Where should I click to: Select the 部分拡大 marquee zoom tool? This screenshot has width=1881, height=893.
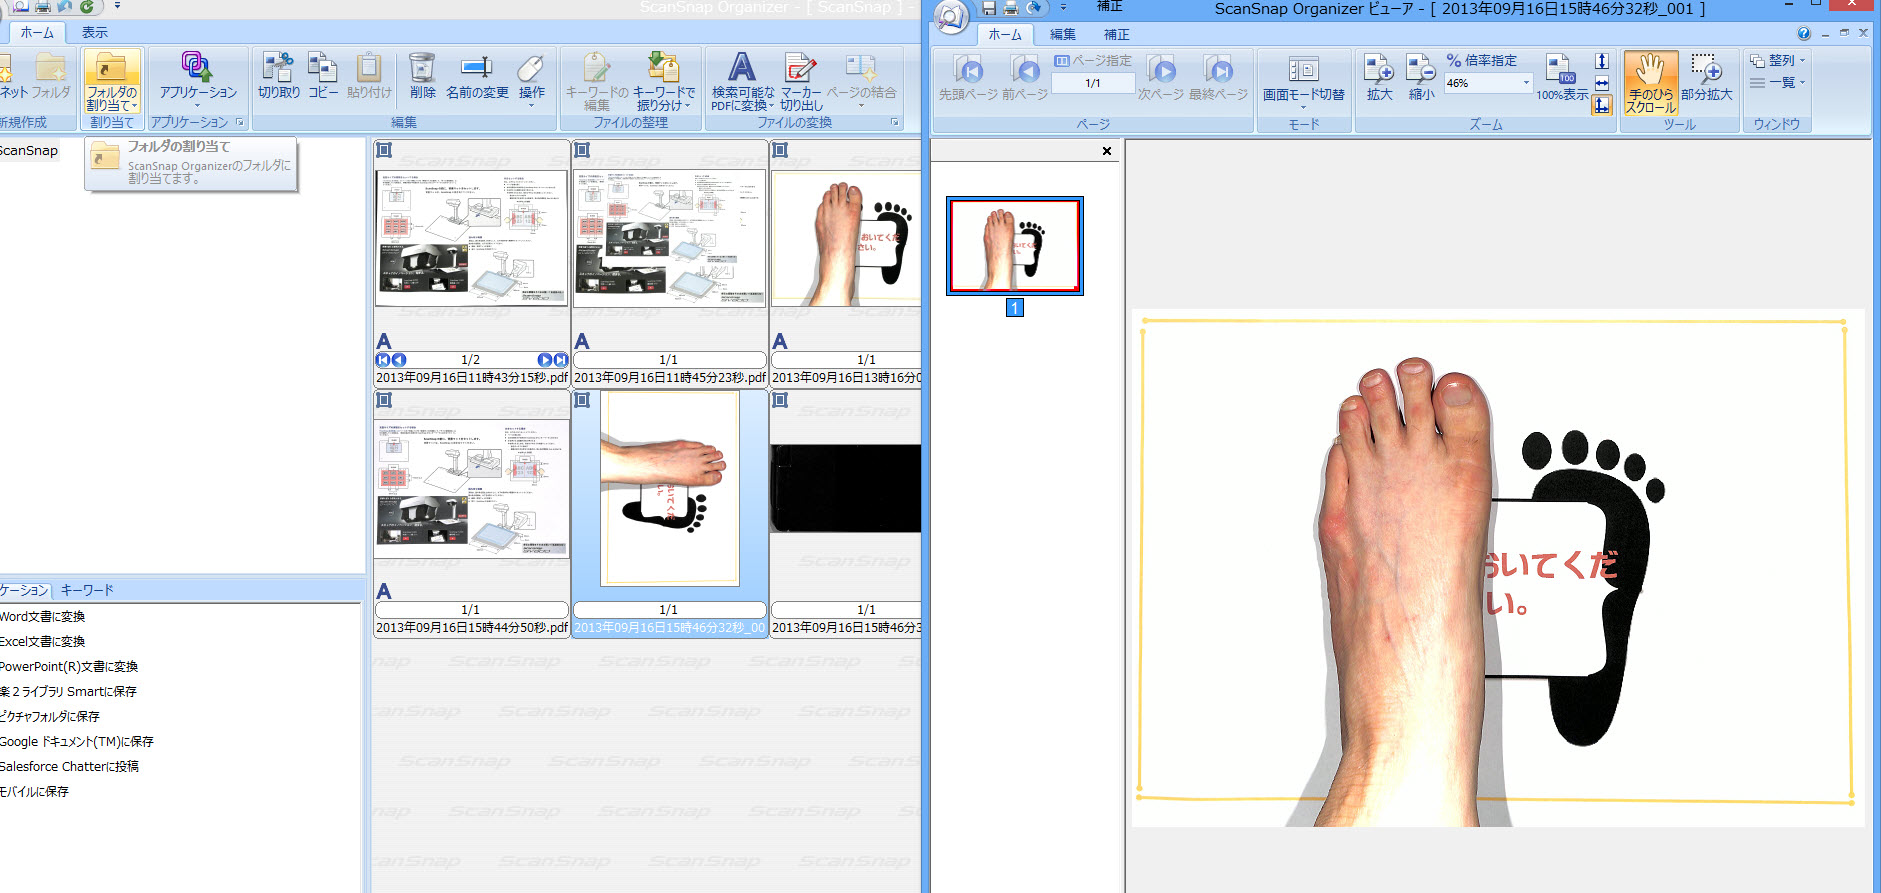tap(1706, 78)
